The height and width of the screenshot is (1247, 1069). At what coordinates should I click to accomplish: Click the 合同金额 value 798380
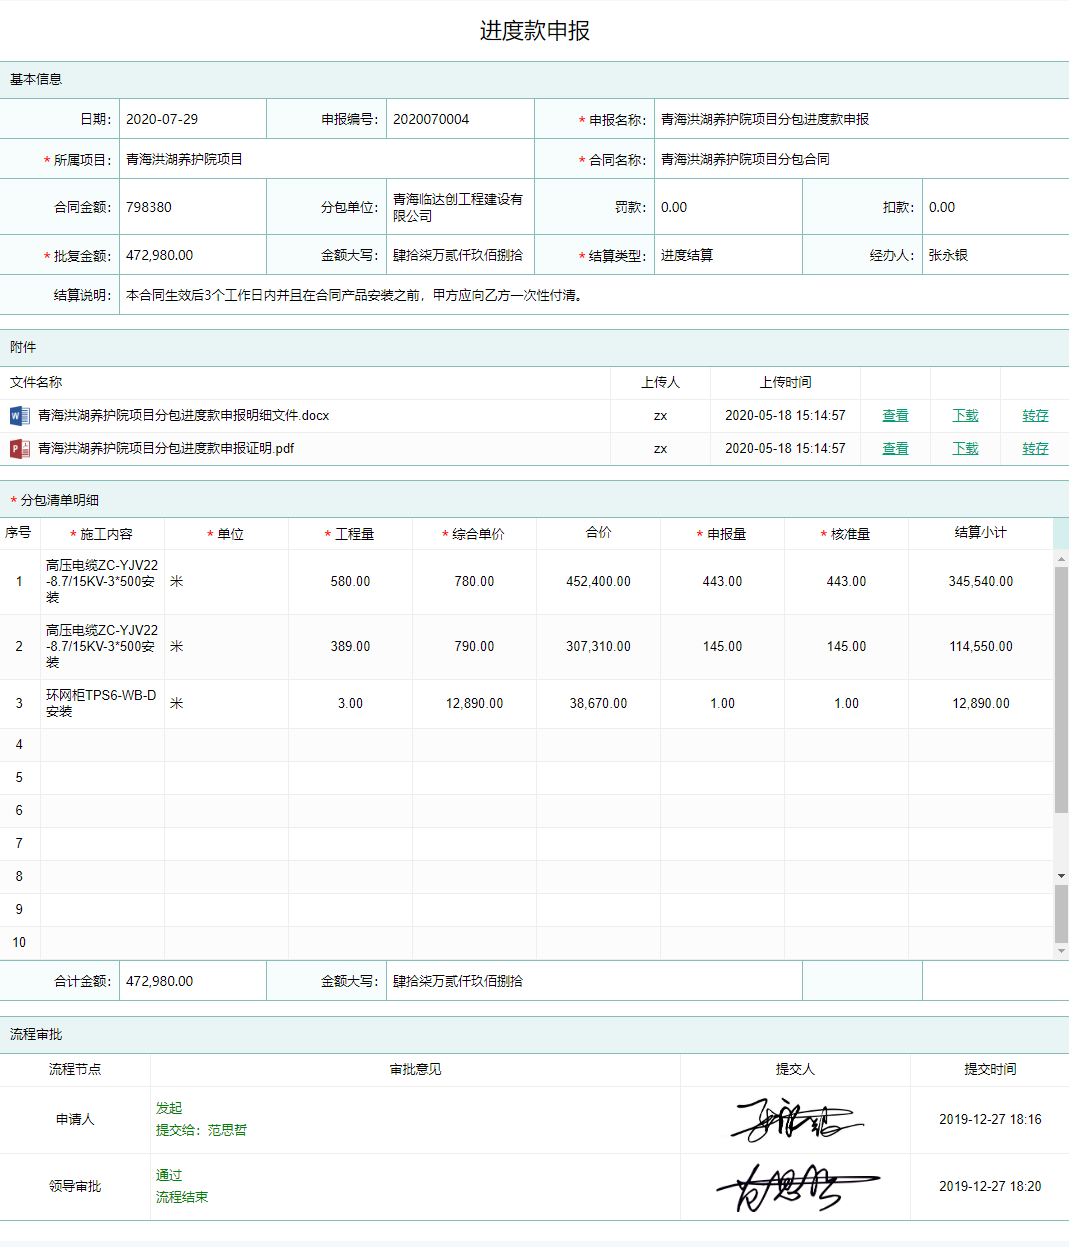coord(193,207)
